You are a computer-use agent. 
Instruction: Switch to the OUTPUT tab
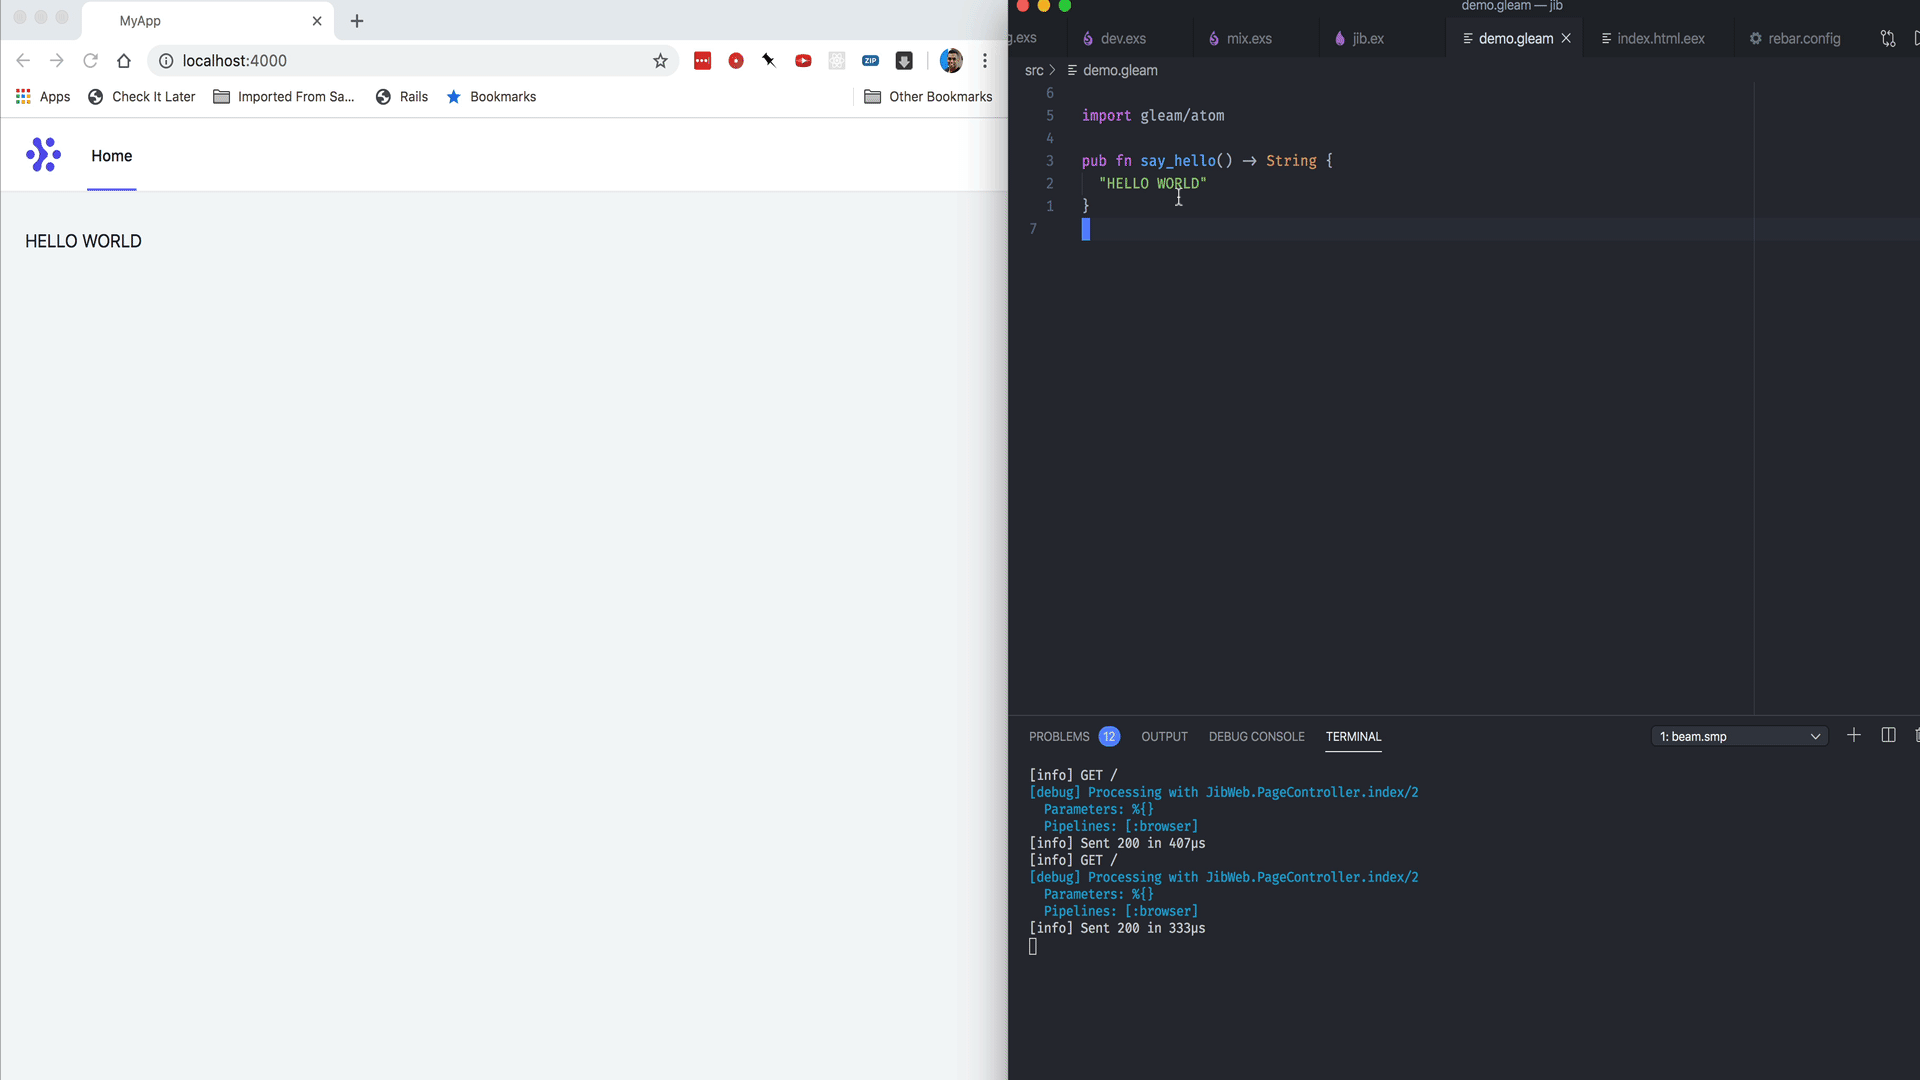(x=1164, y=736)
